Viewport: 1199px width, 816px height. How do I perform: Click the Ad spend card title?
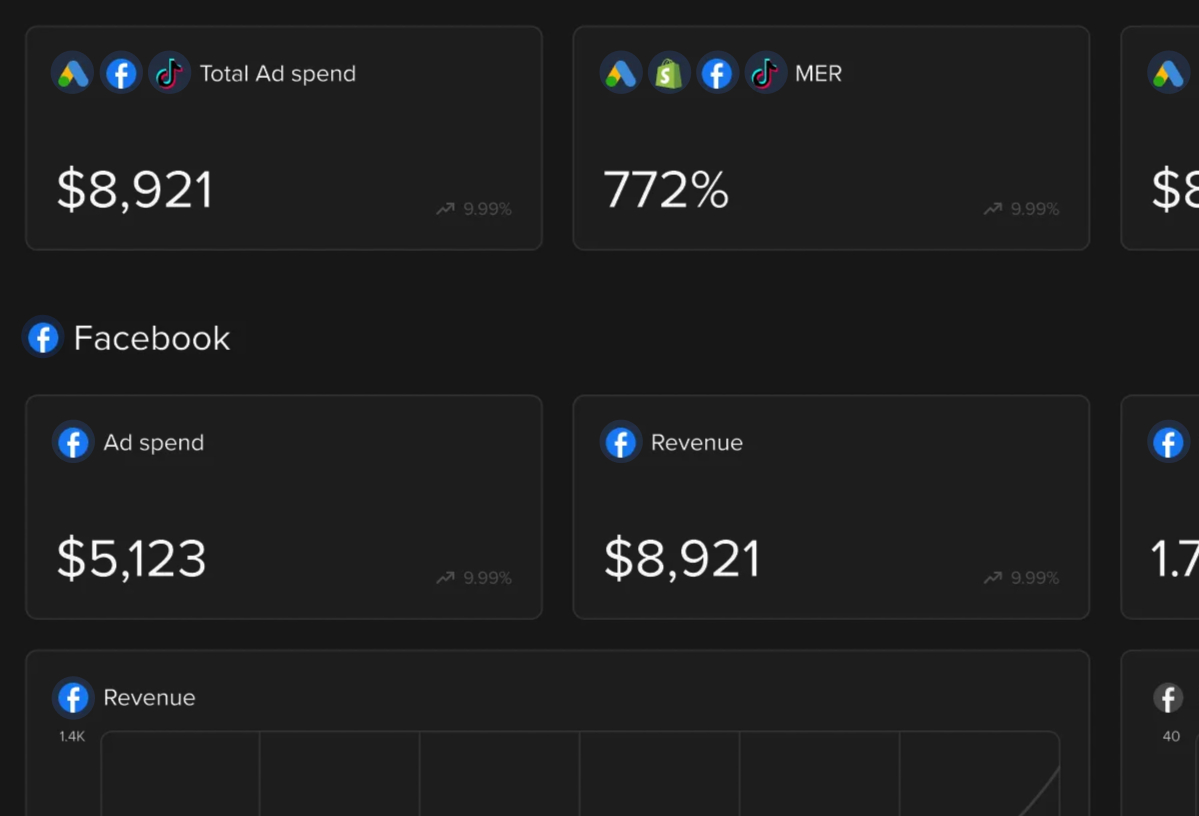click(x=154, y=443)
